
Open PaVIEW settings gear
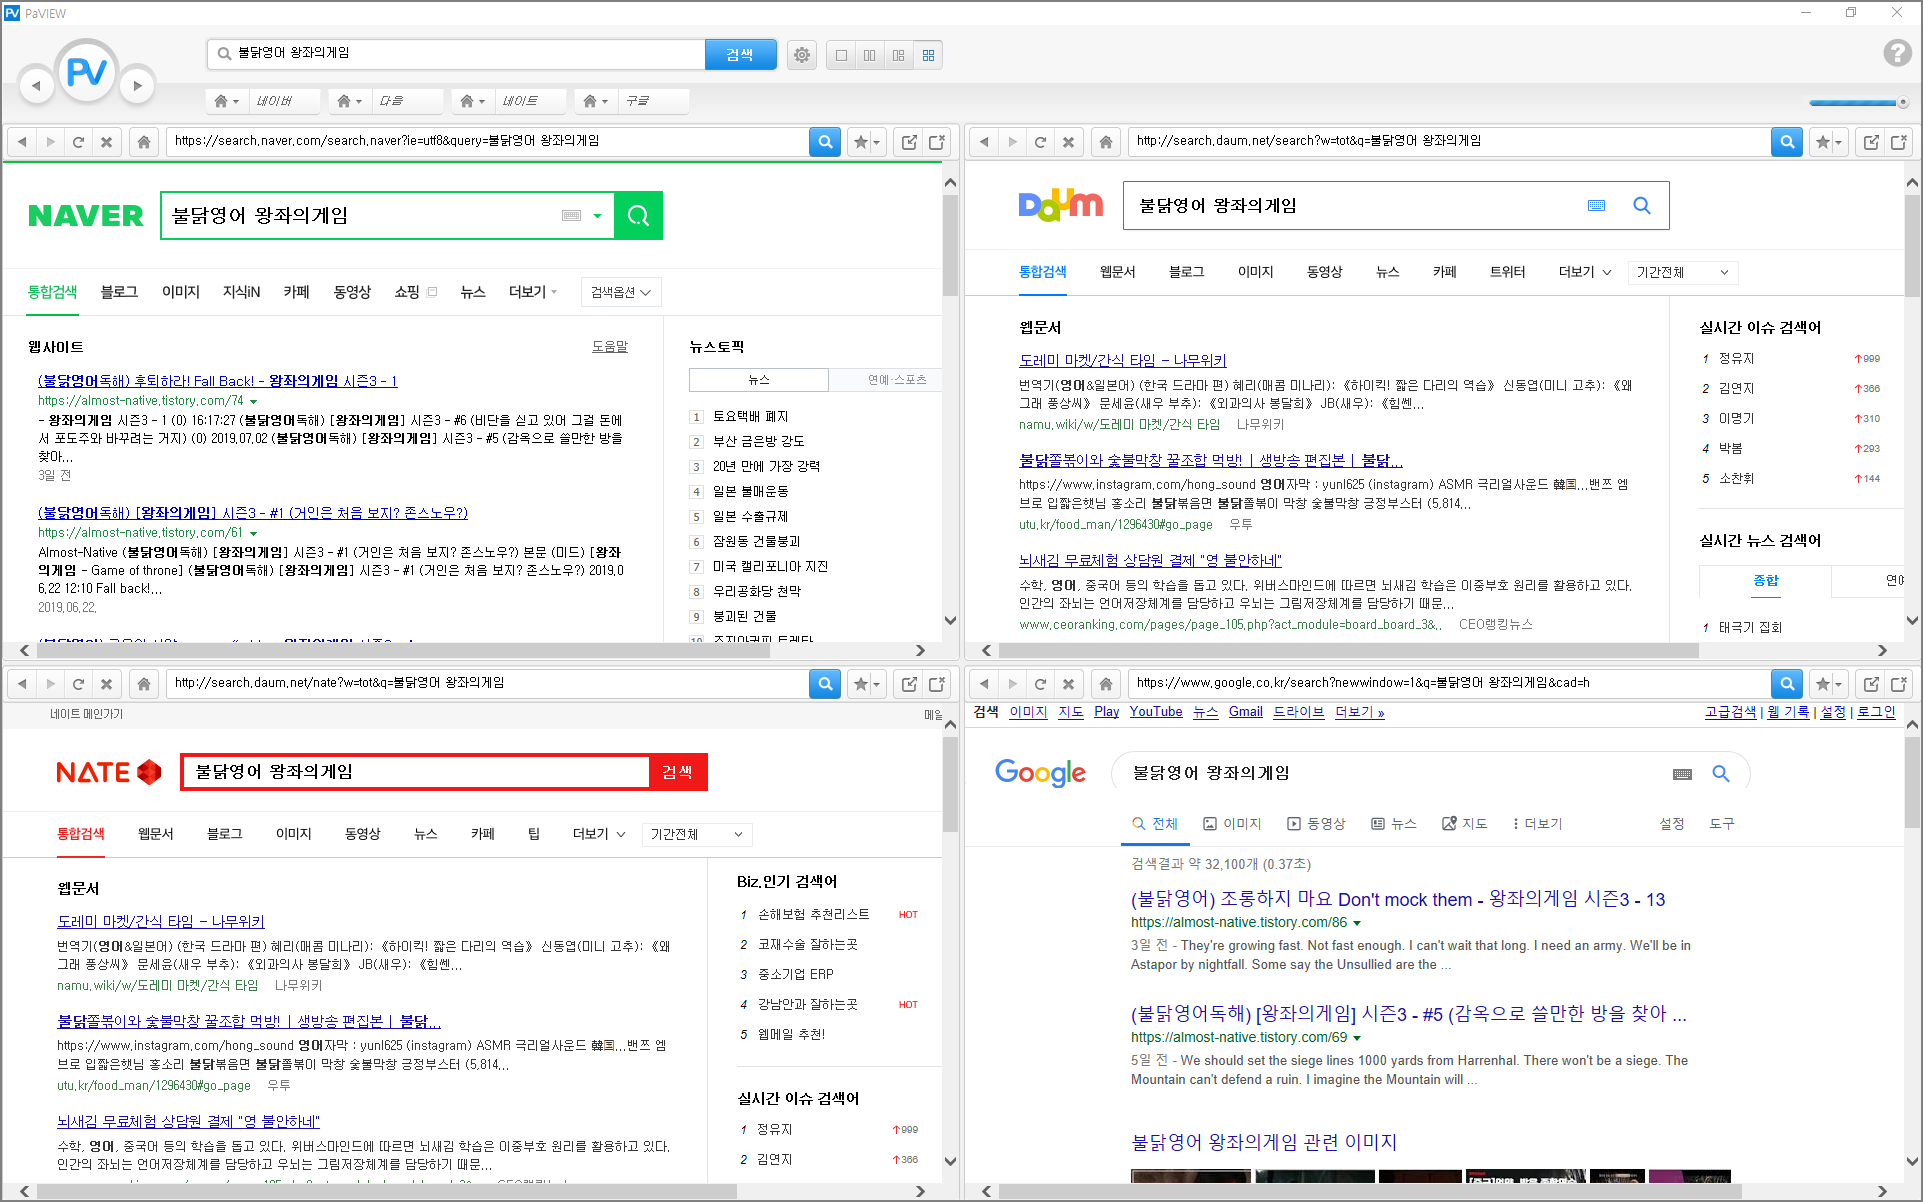click(x=802, y=55)
